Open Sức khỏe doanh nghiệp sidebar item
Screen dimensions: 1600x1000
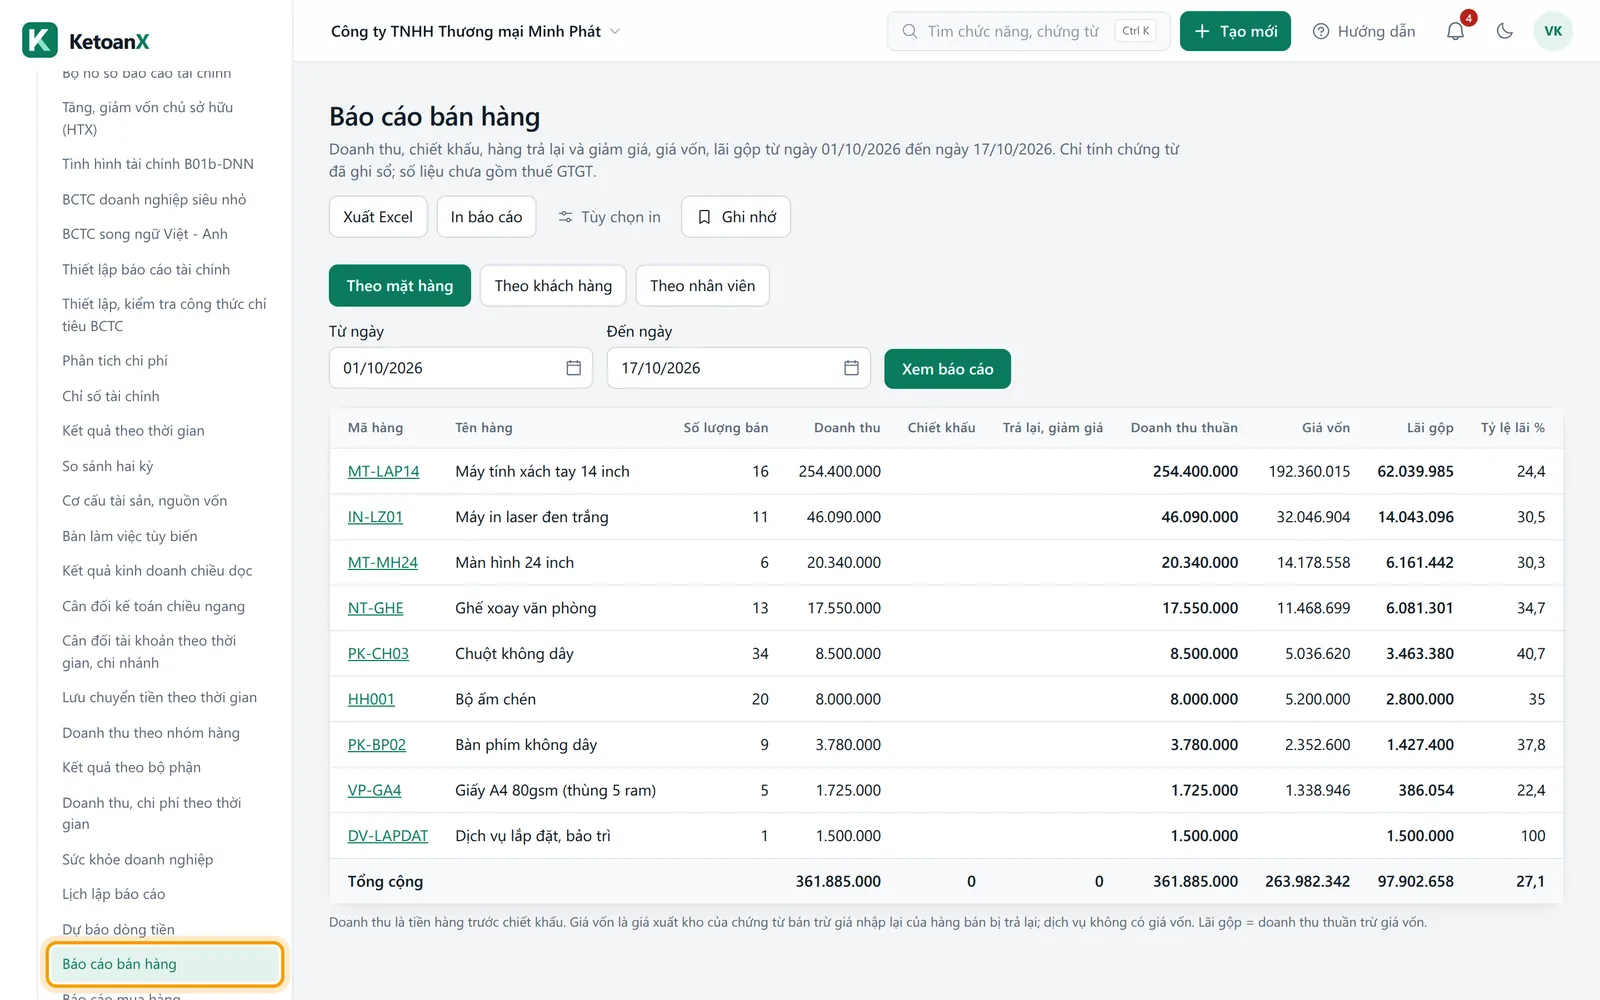coord(137,859)
